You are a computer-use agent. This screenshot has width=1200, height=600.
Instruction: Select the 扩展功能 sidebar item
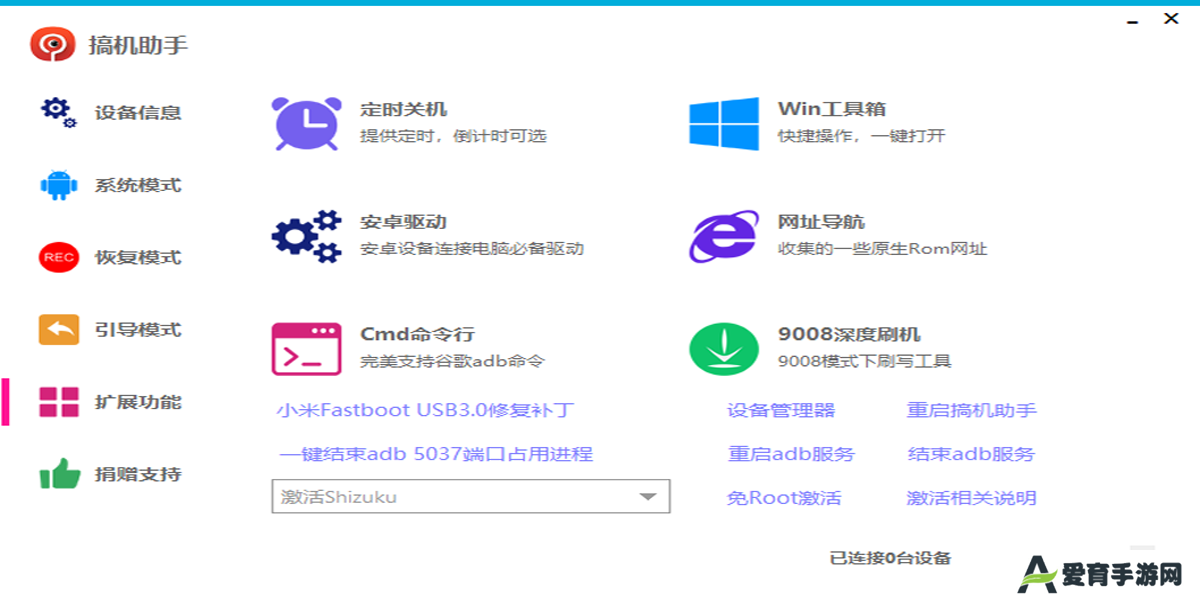point(138,402)
